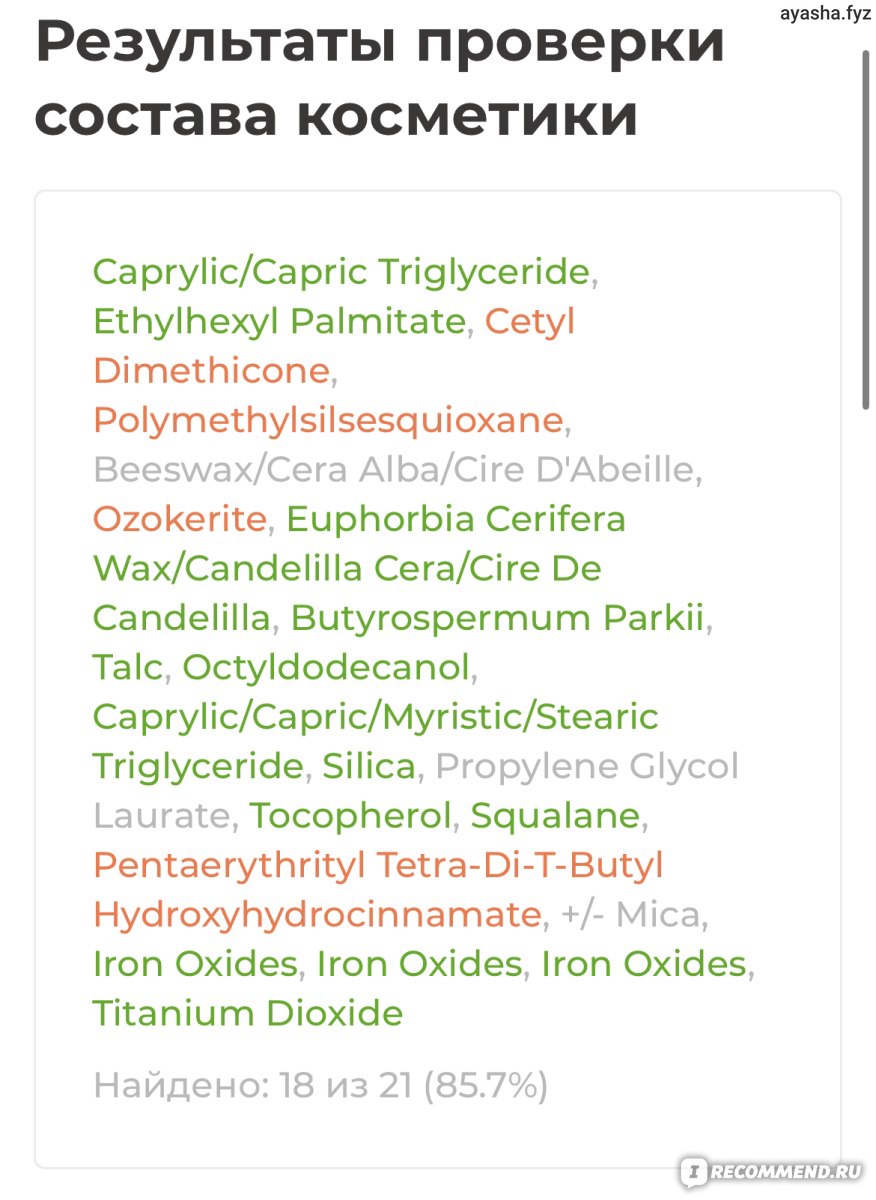Select the first Iron Oxides entry
The width and height of the screenshot is (876, 1200).
click(x=195, y=965)
